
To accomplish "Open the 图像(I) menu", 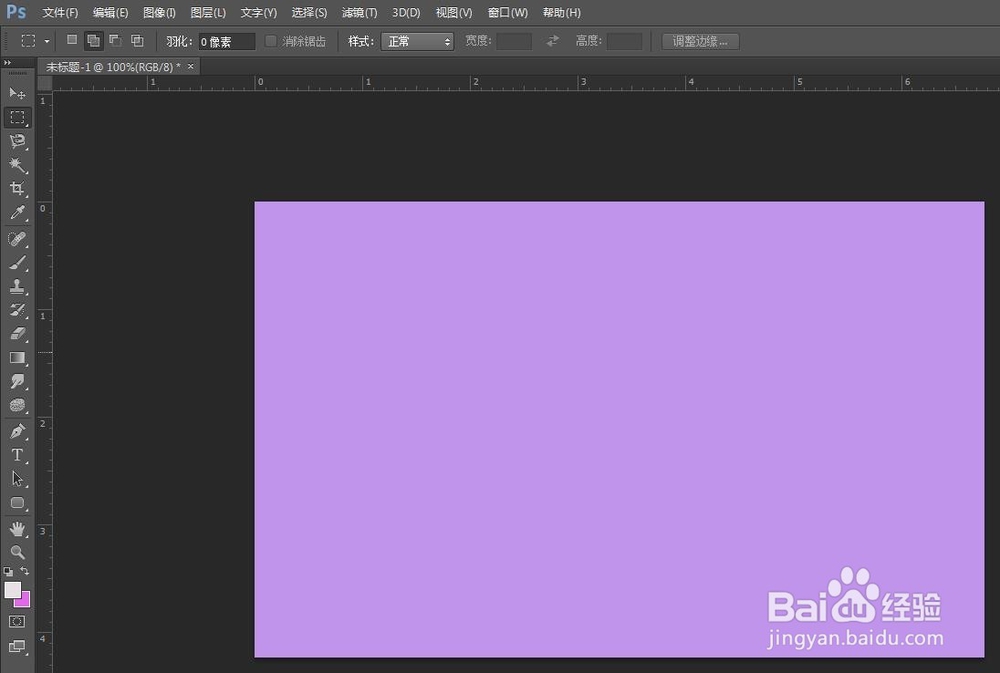I will (159, 13).
